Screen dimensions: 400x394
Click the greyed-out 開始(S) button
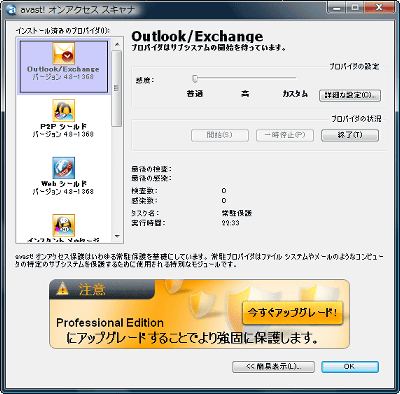[x=220, y=135]
